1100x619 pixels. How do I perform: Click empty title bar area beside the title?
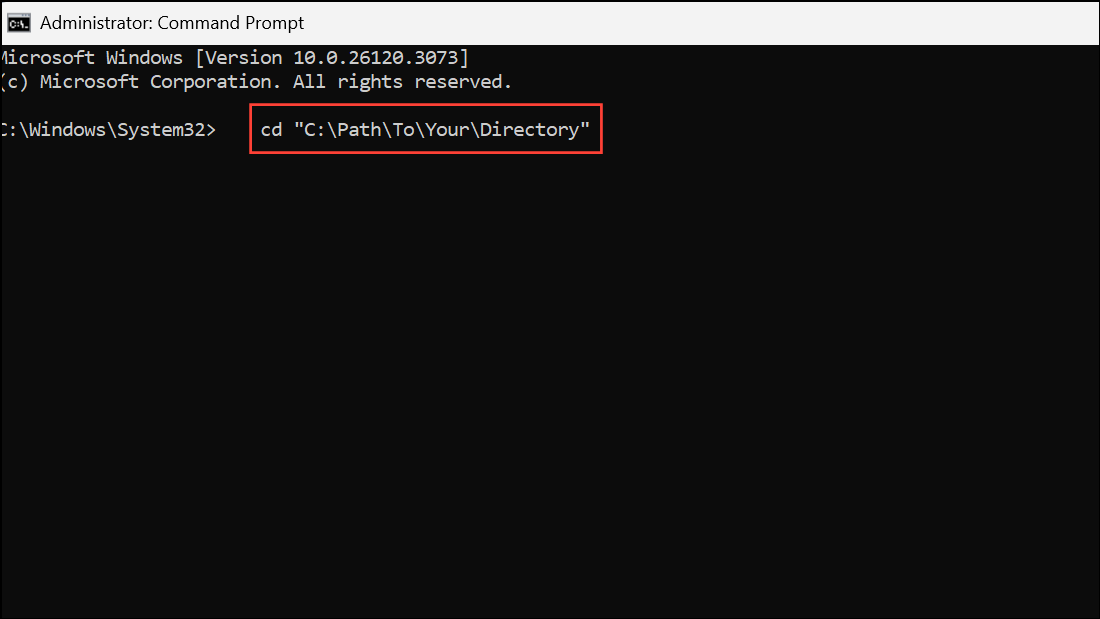point(702,23)
